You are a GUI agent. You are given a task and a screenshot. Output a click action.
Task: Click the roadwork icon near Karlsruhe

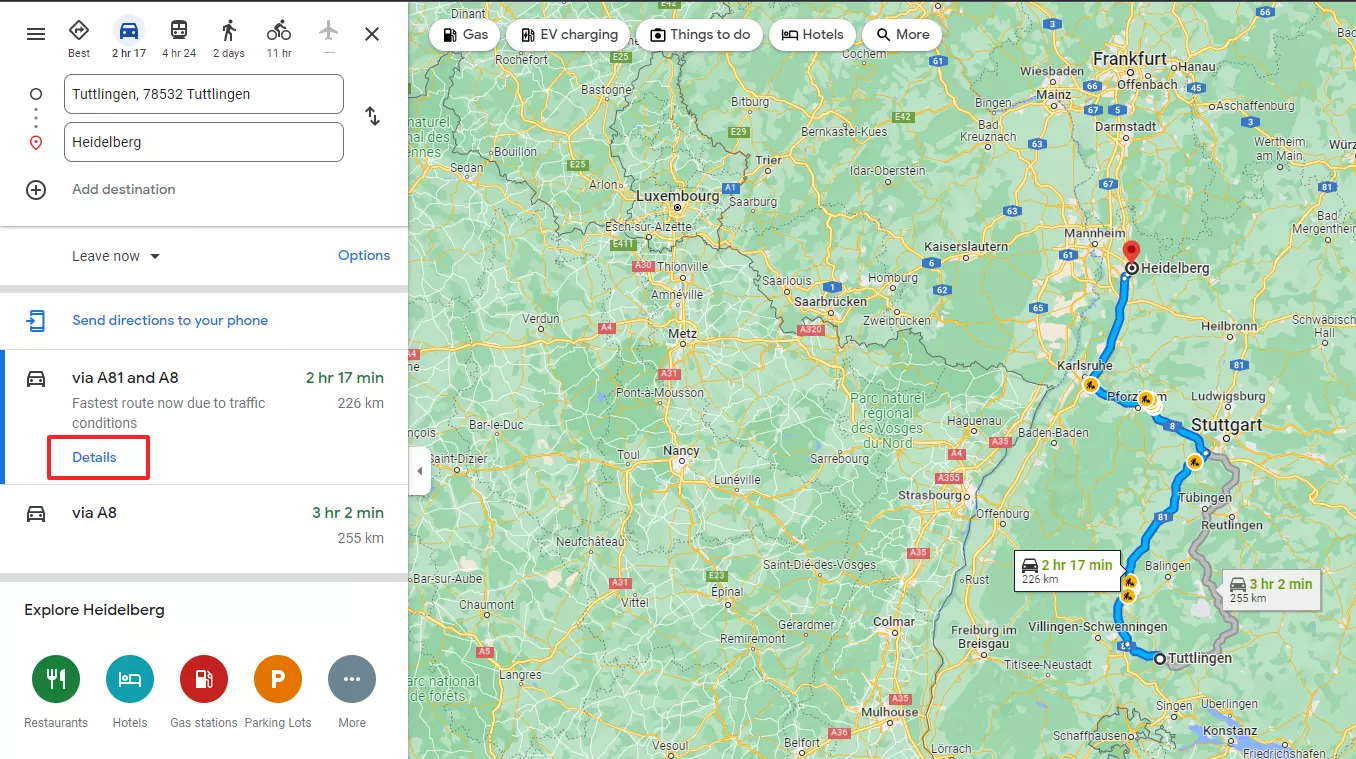(1090, 384)
